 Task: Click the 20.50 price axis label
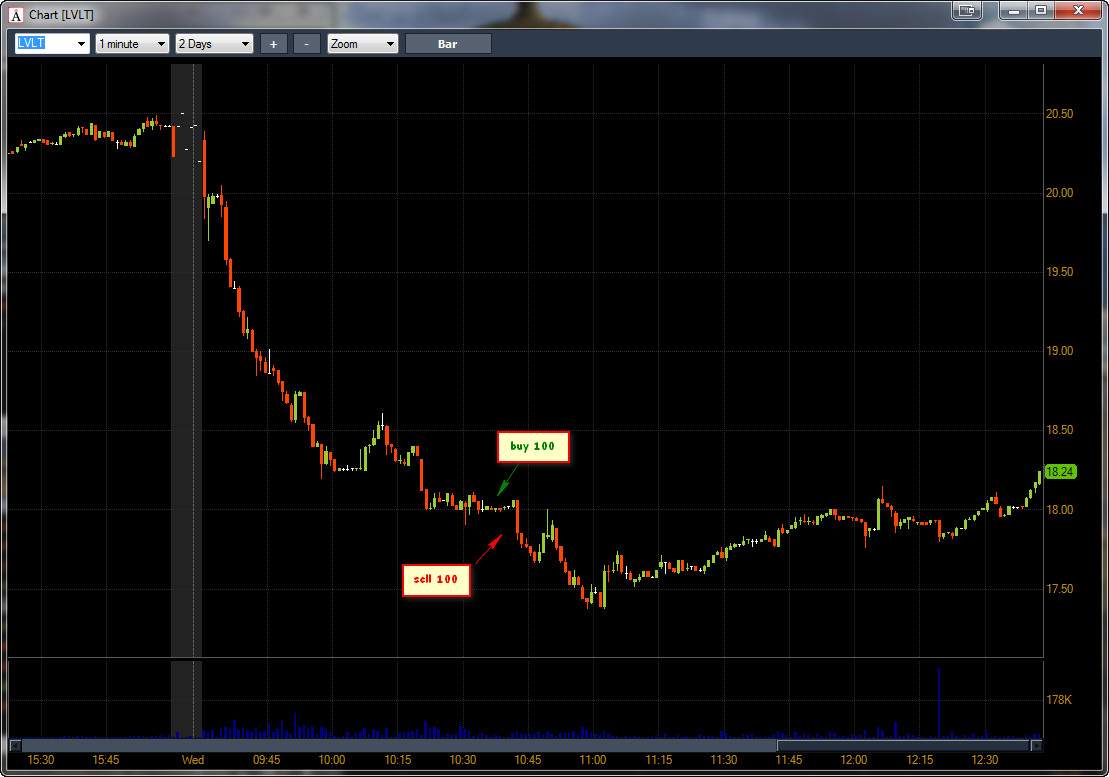coord(1059,114)
